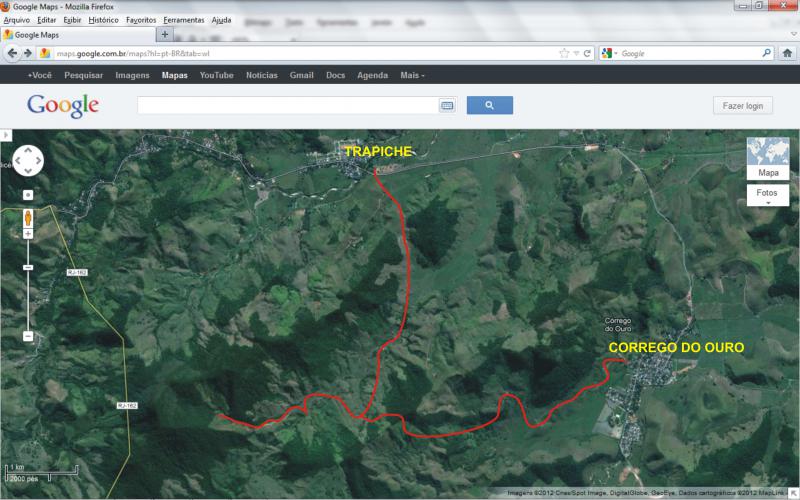Go forward with the browser forward arrow

(x=28, y=53)
